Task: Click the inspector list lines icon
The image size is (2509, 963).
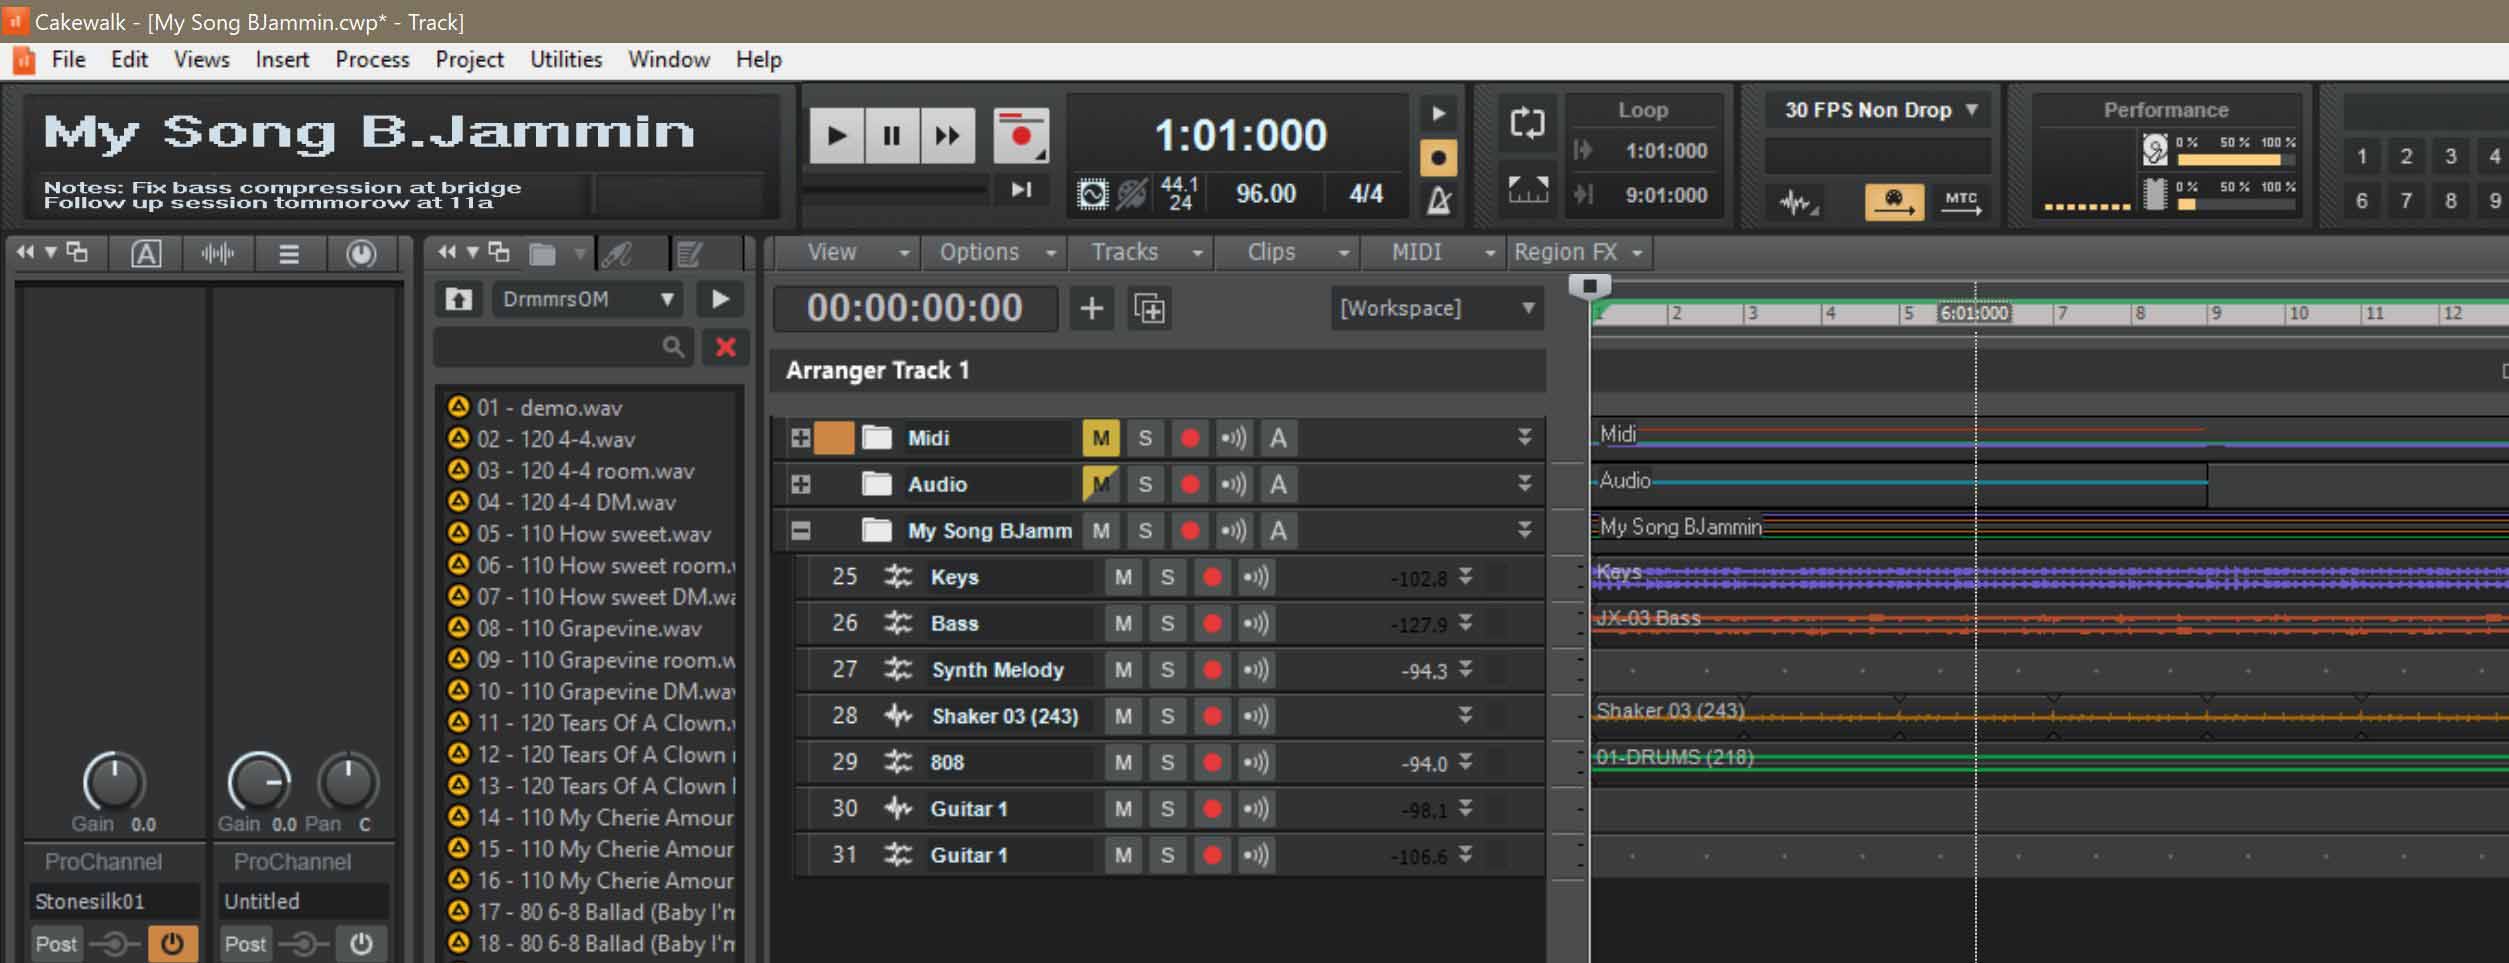Action: pos(289,254)
